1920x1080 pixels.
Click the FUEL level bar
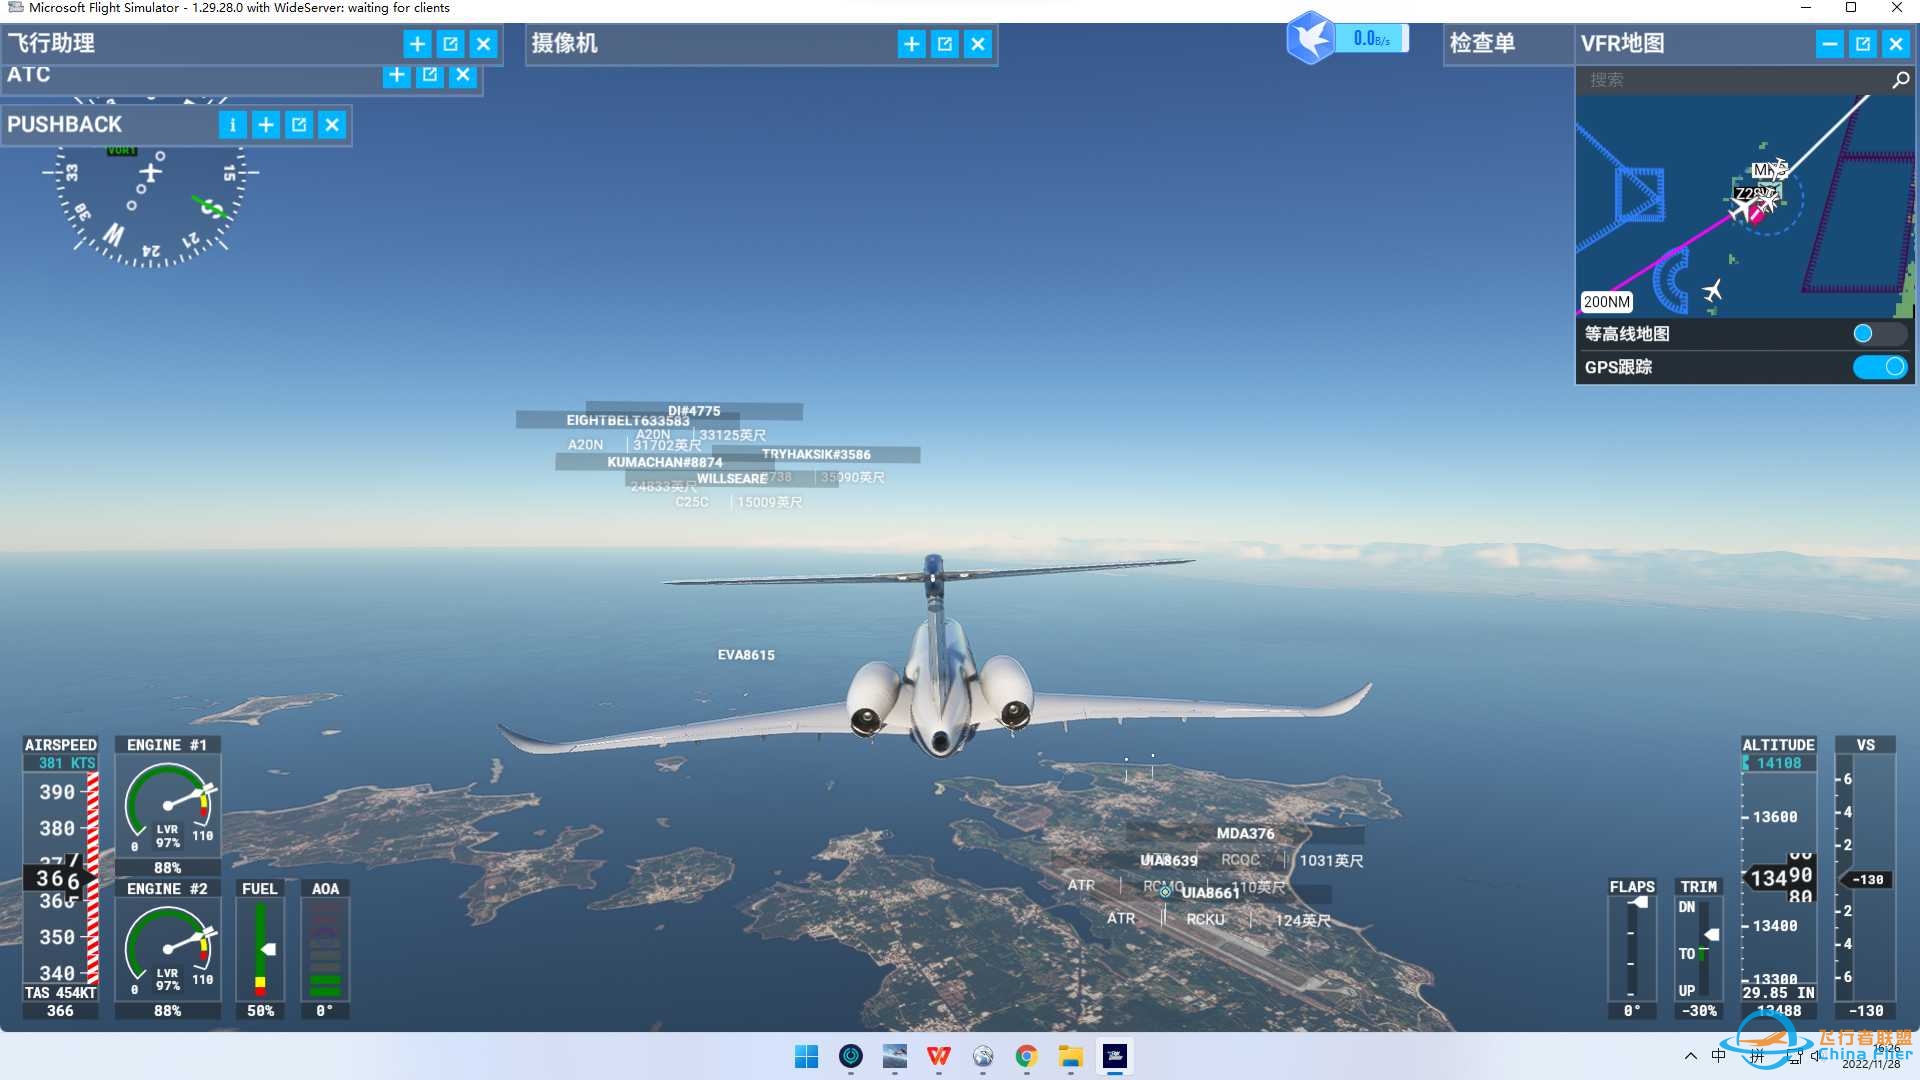tap(260, 950)
